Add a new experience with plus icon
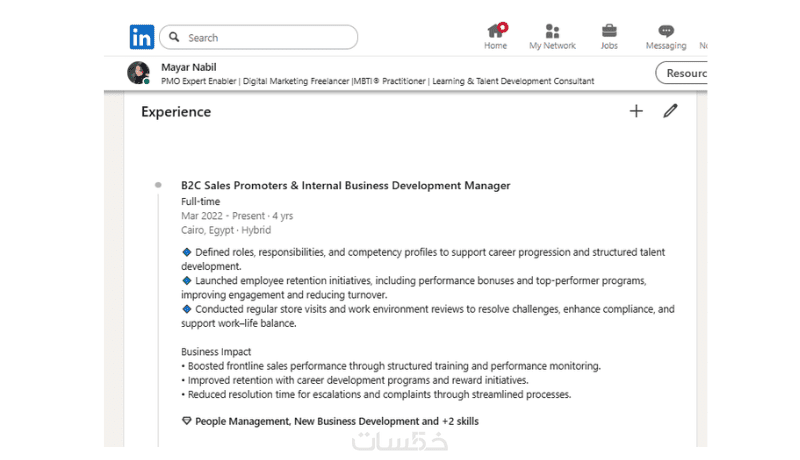 coord(636,111)
